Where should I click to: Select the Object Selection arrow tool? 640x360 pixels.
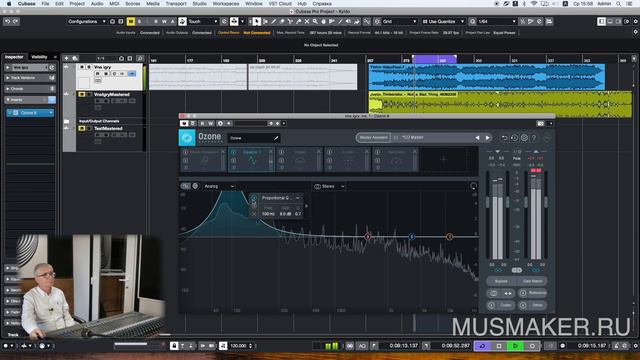tap(257, 21)
